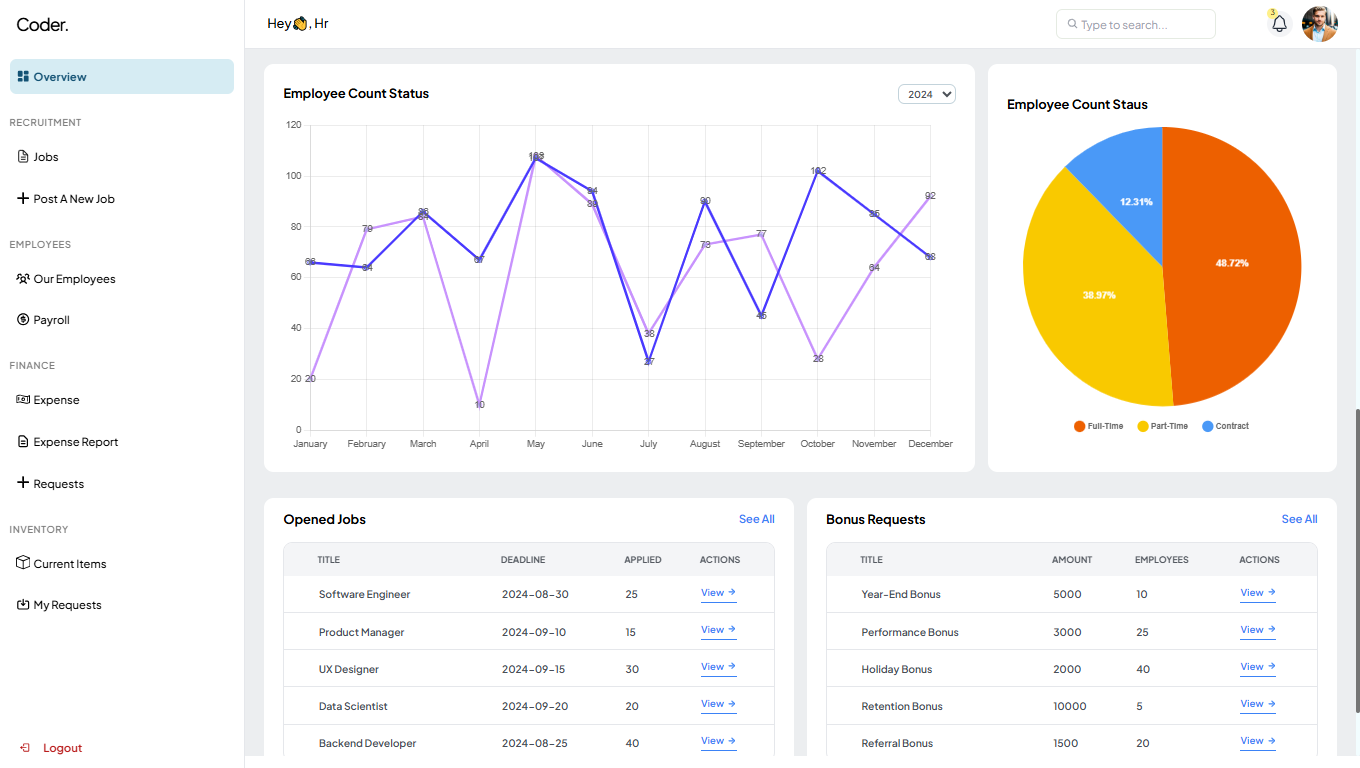Screen dimensions: 1360x768
Task: Click See All in Opened Jobs
Action: pos(756,519)
